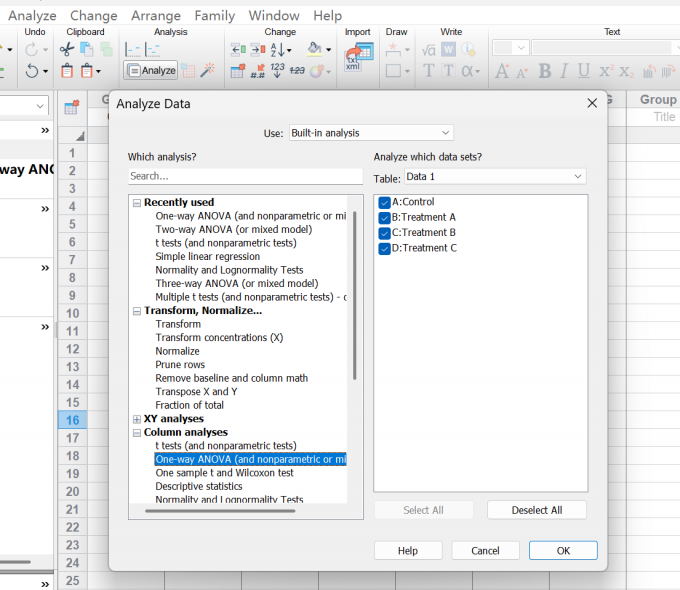
Task: Expand the XY analyses section
Action: [137, 419]
